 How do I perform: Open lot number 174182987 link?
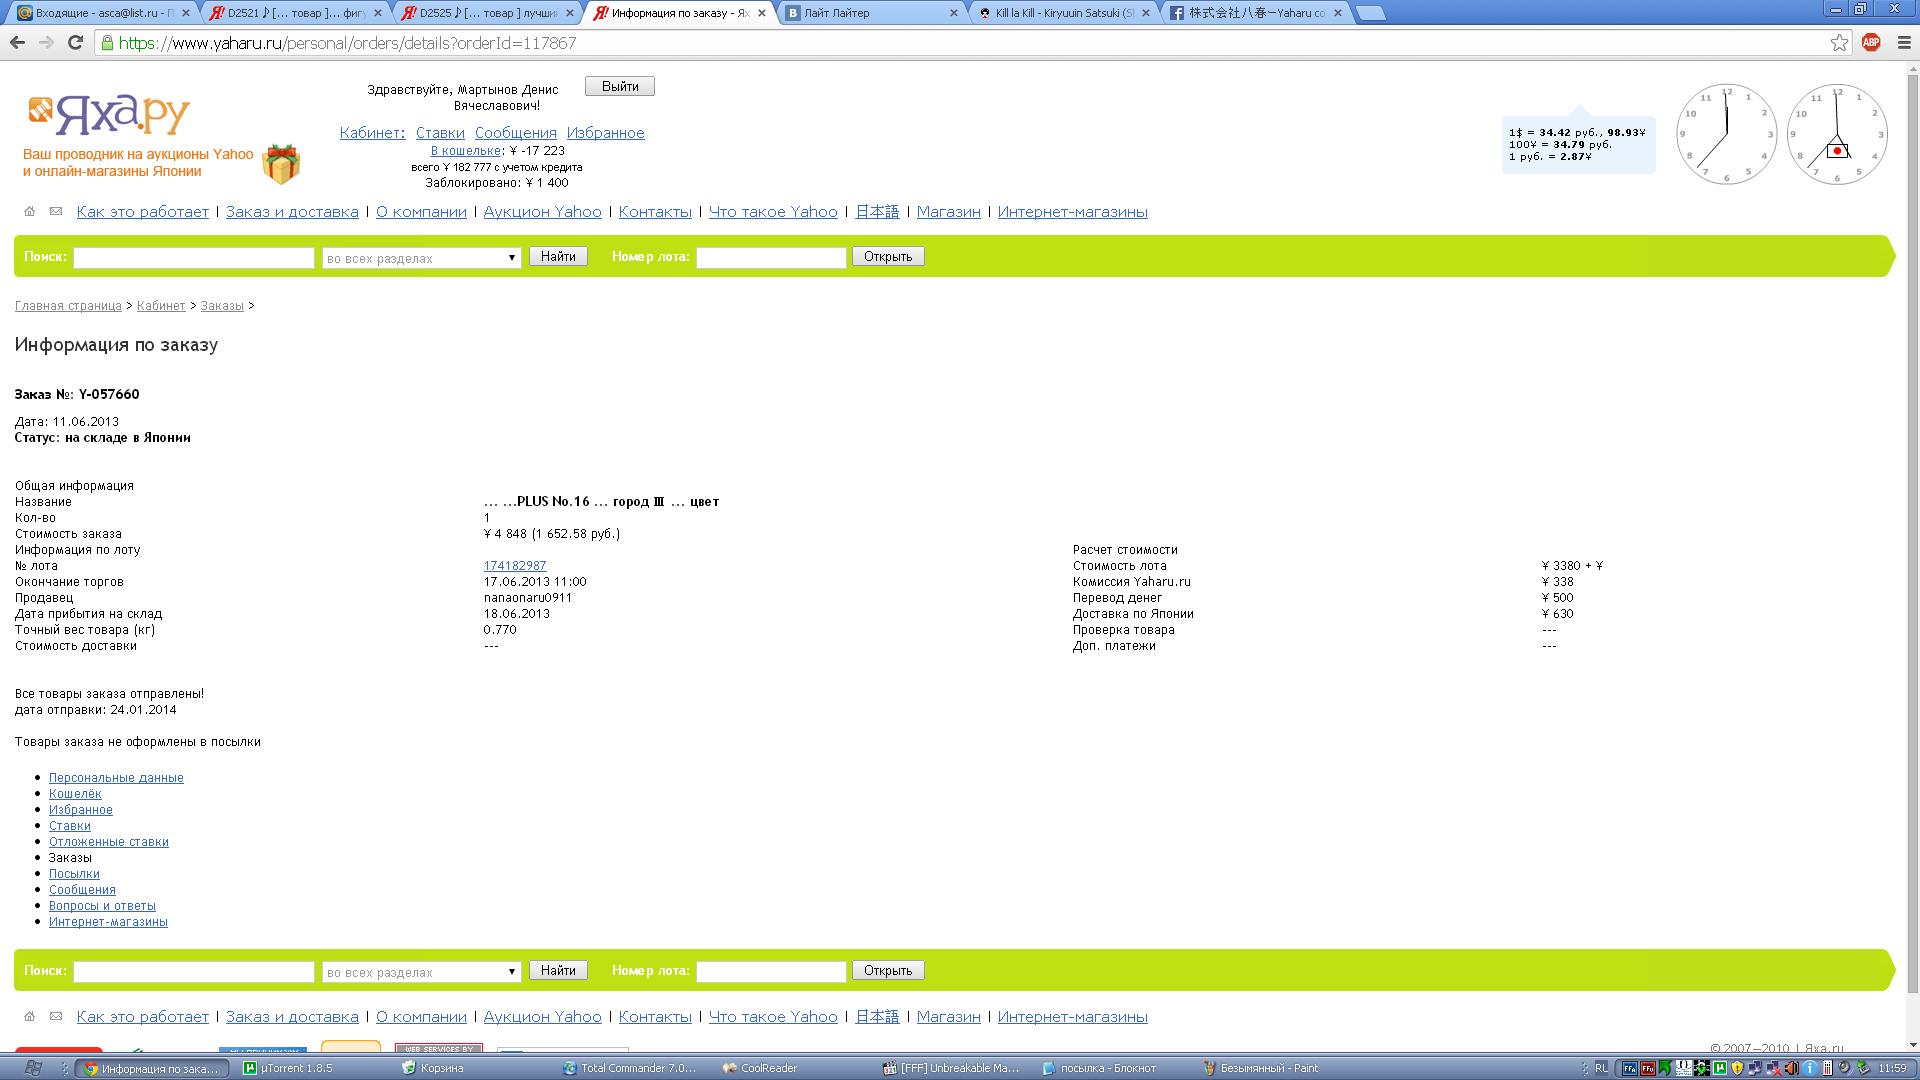[x=514, y=566]
